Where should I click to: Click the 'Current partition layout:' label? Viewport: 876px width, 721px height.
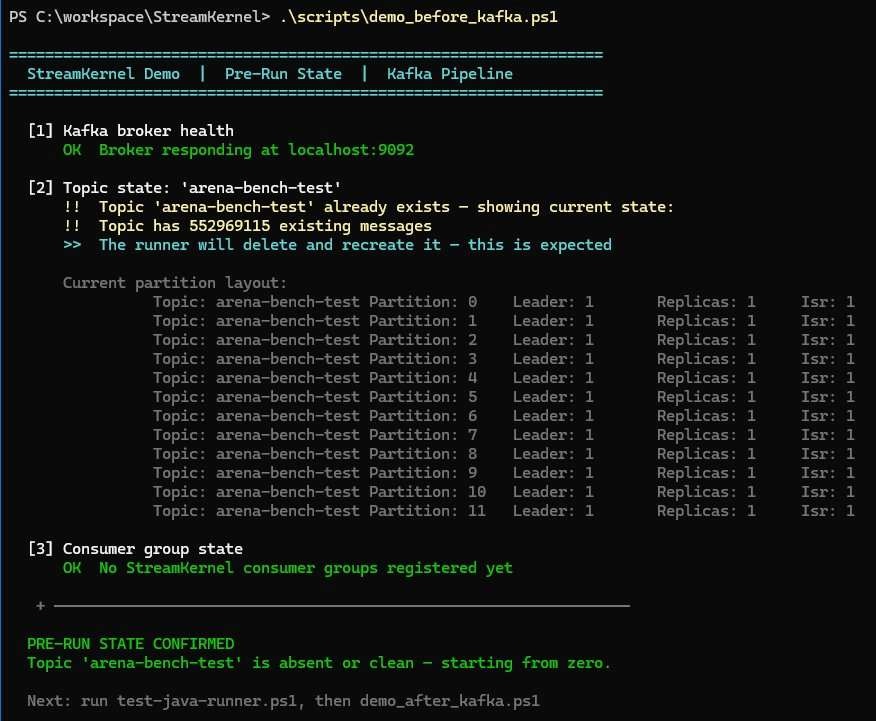(x=175, y=283)
